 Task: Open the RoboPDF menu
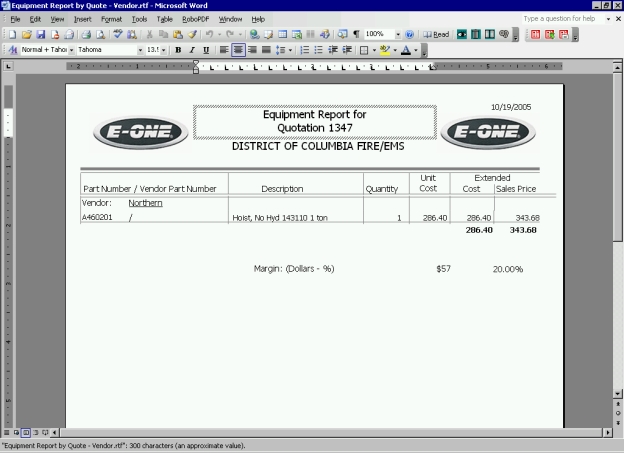195,19
